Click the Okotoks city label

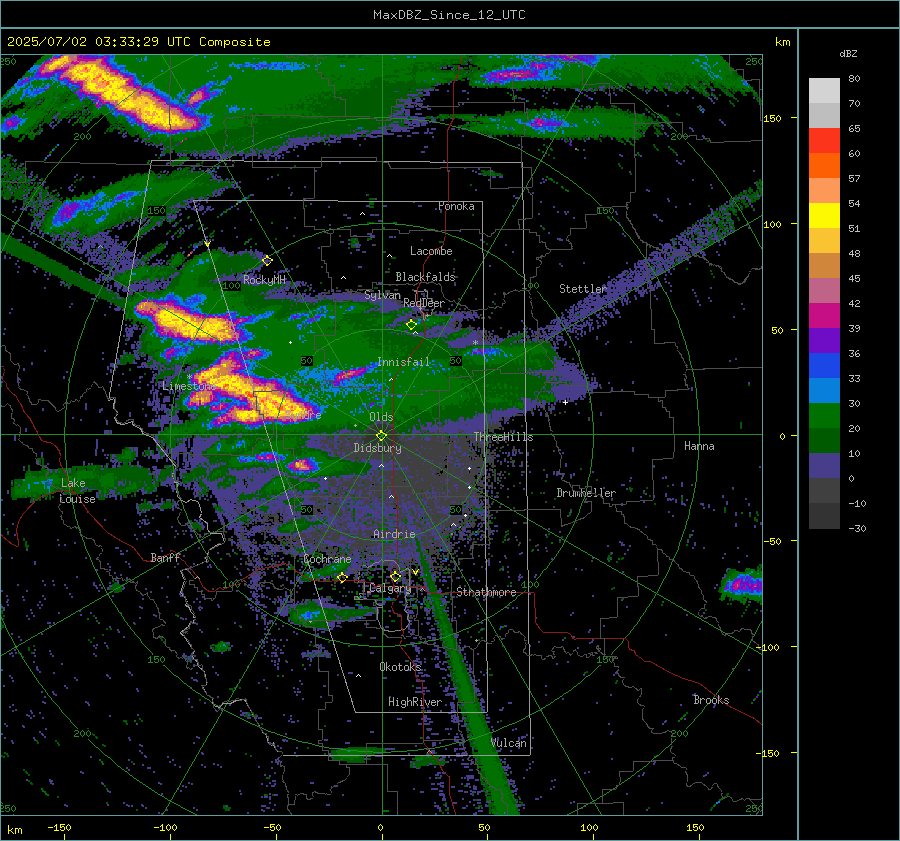click(x=400, y=666)
